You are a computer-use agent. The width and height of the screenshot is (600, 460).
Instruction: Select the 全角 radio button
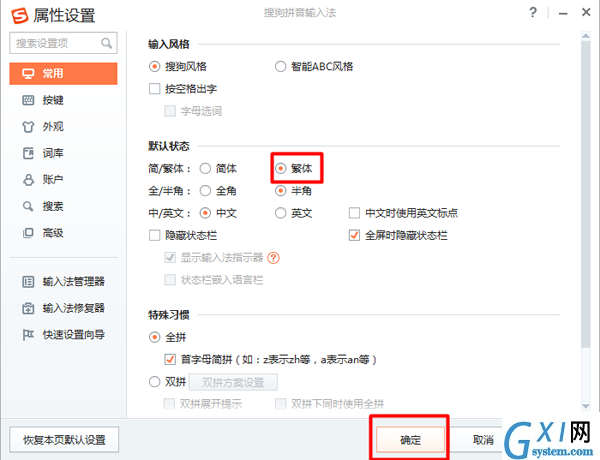205,191
